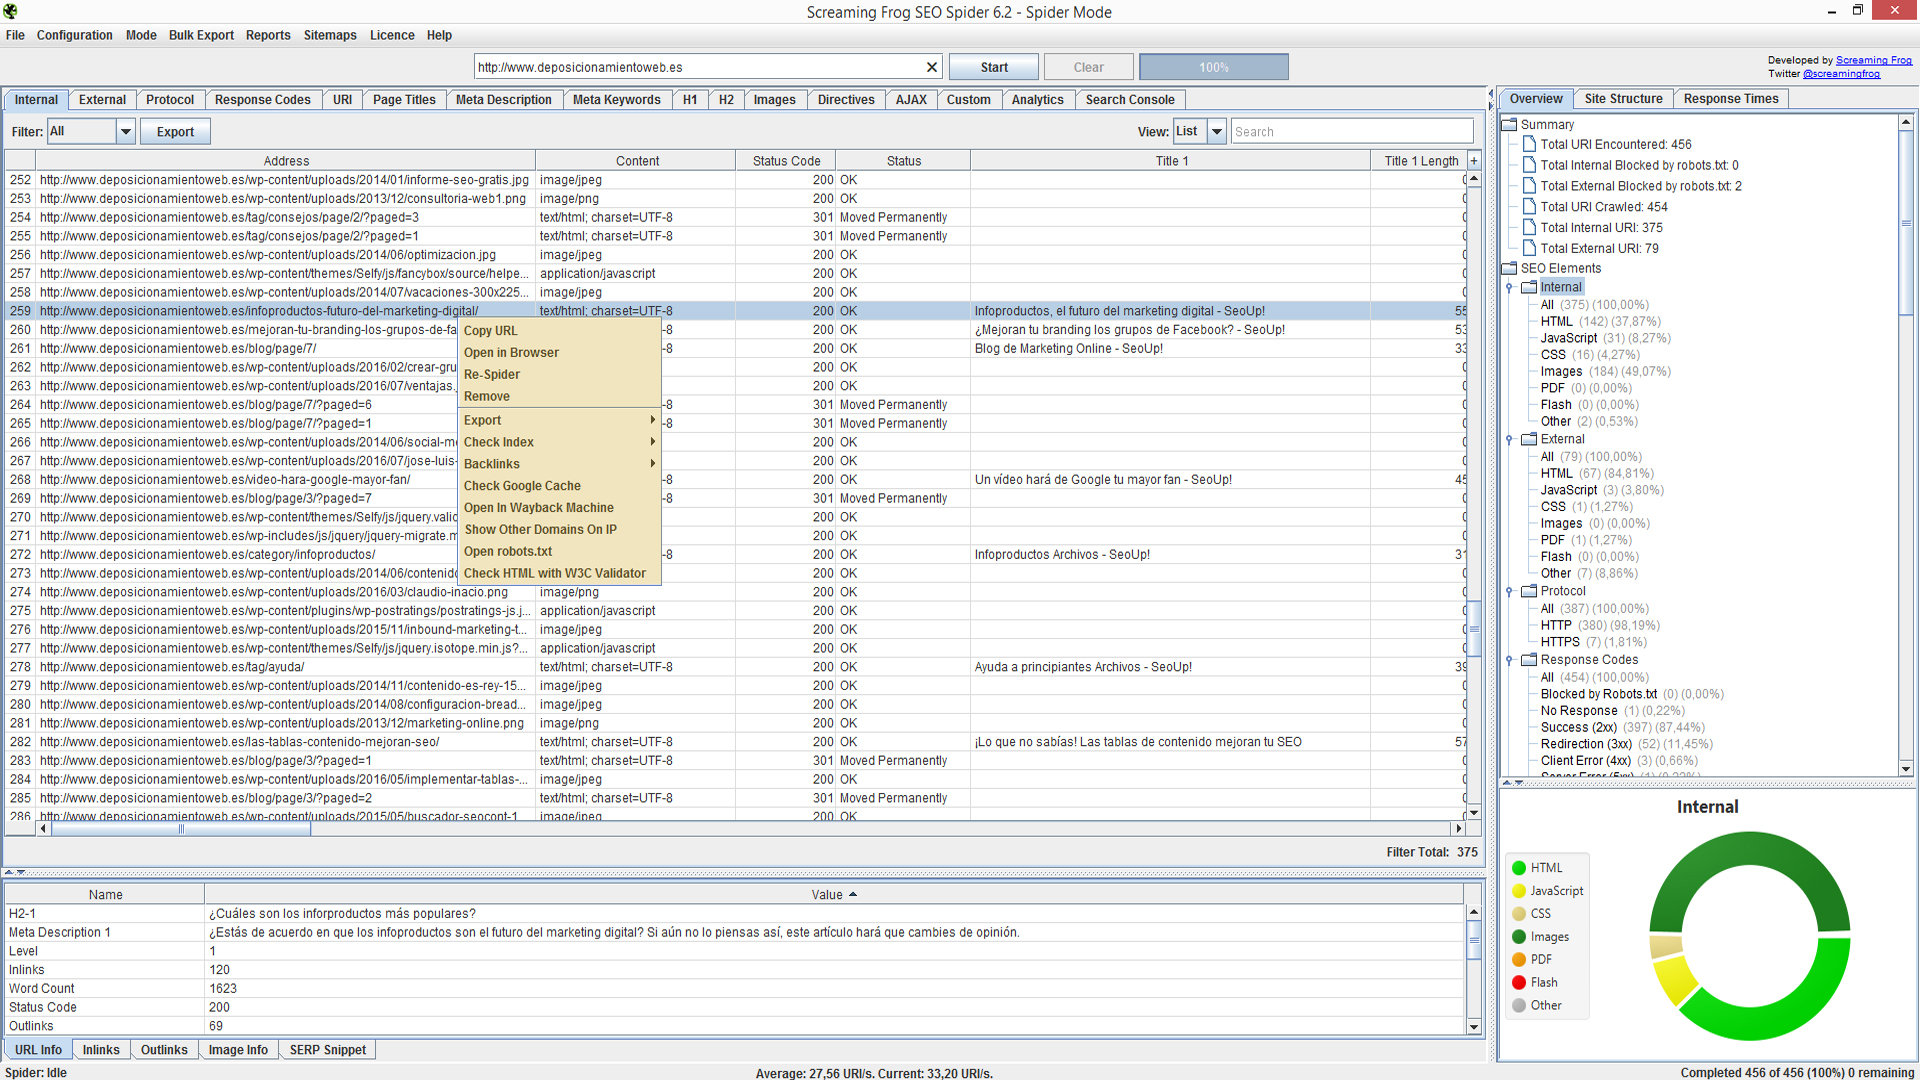This screenshot has height=1080, width=1920.
Task: Open the Response Times tab
Action: [1731, 99]
